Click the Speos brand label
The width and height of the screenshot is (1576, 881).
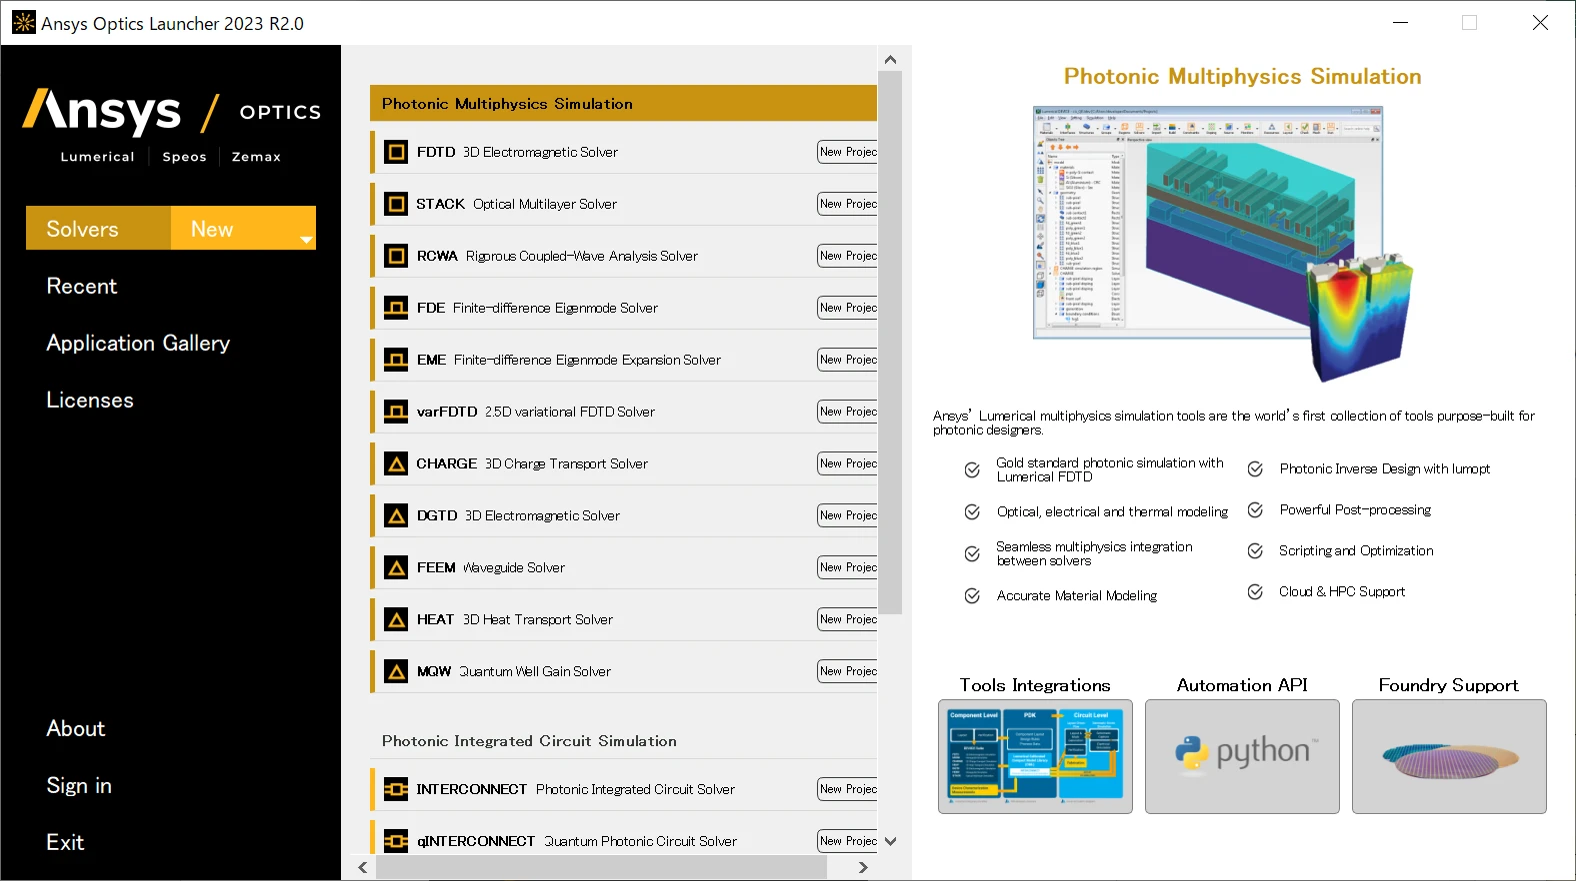click(185, 157)
